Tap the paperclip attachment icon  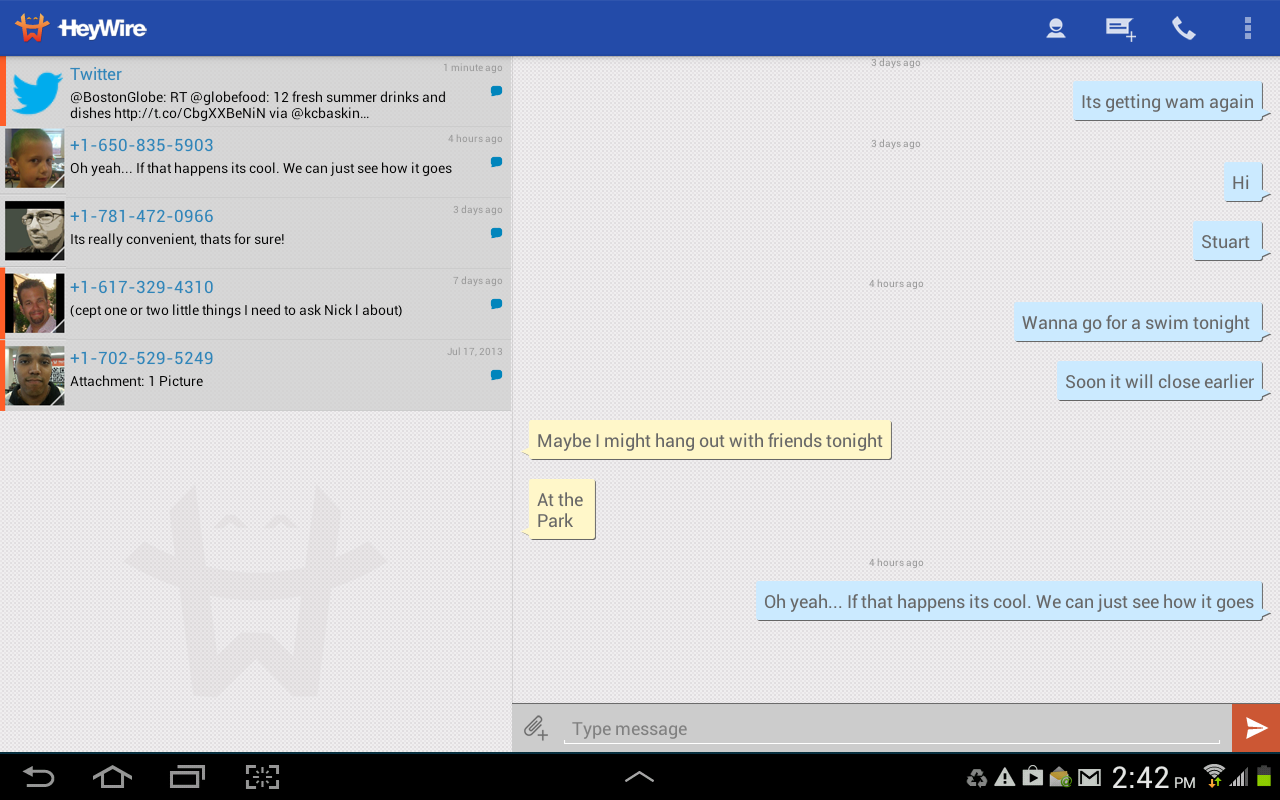point(536,728)
